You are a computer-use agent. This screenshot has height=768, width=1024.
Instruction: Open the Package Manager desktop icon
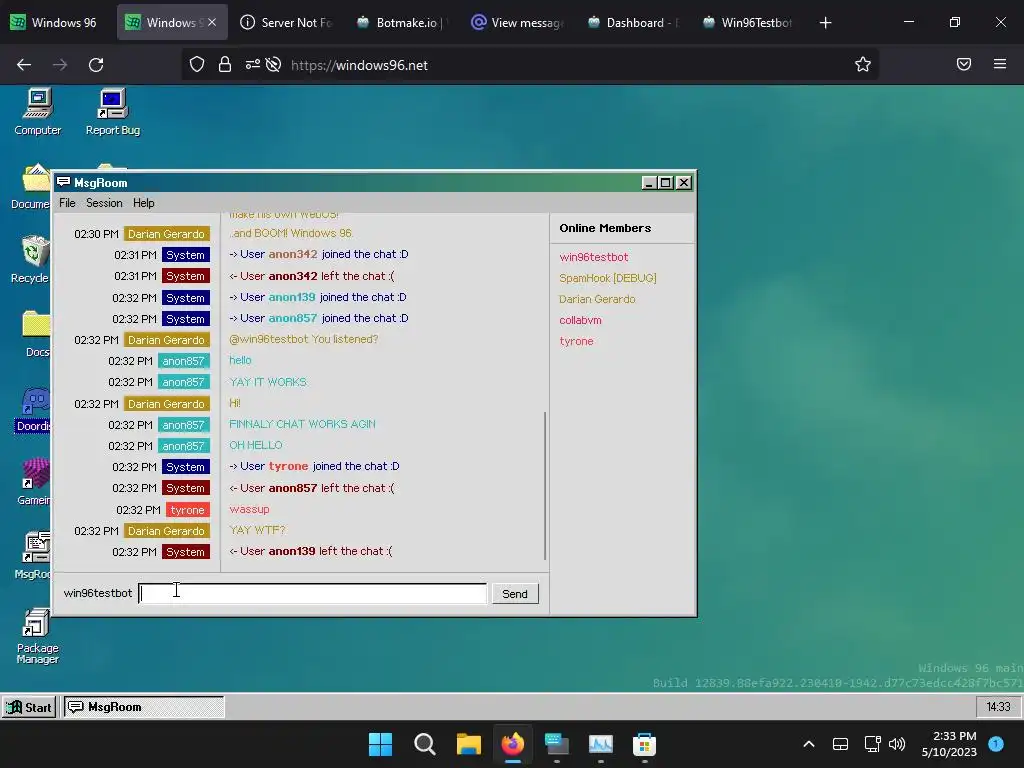(x=37, y=636)
